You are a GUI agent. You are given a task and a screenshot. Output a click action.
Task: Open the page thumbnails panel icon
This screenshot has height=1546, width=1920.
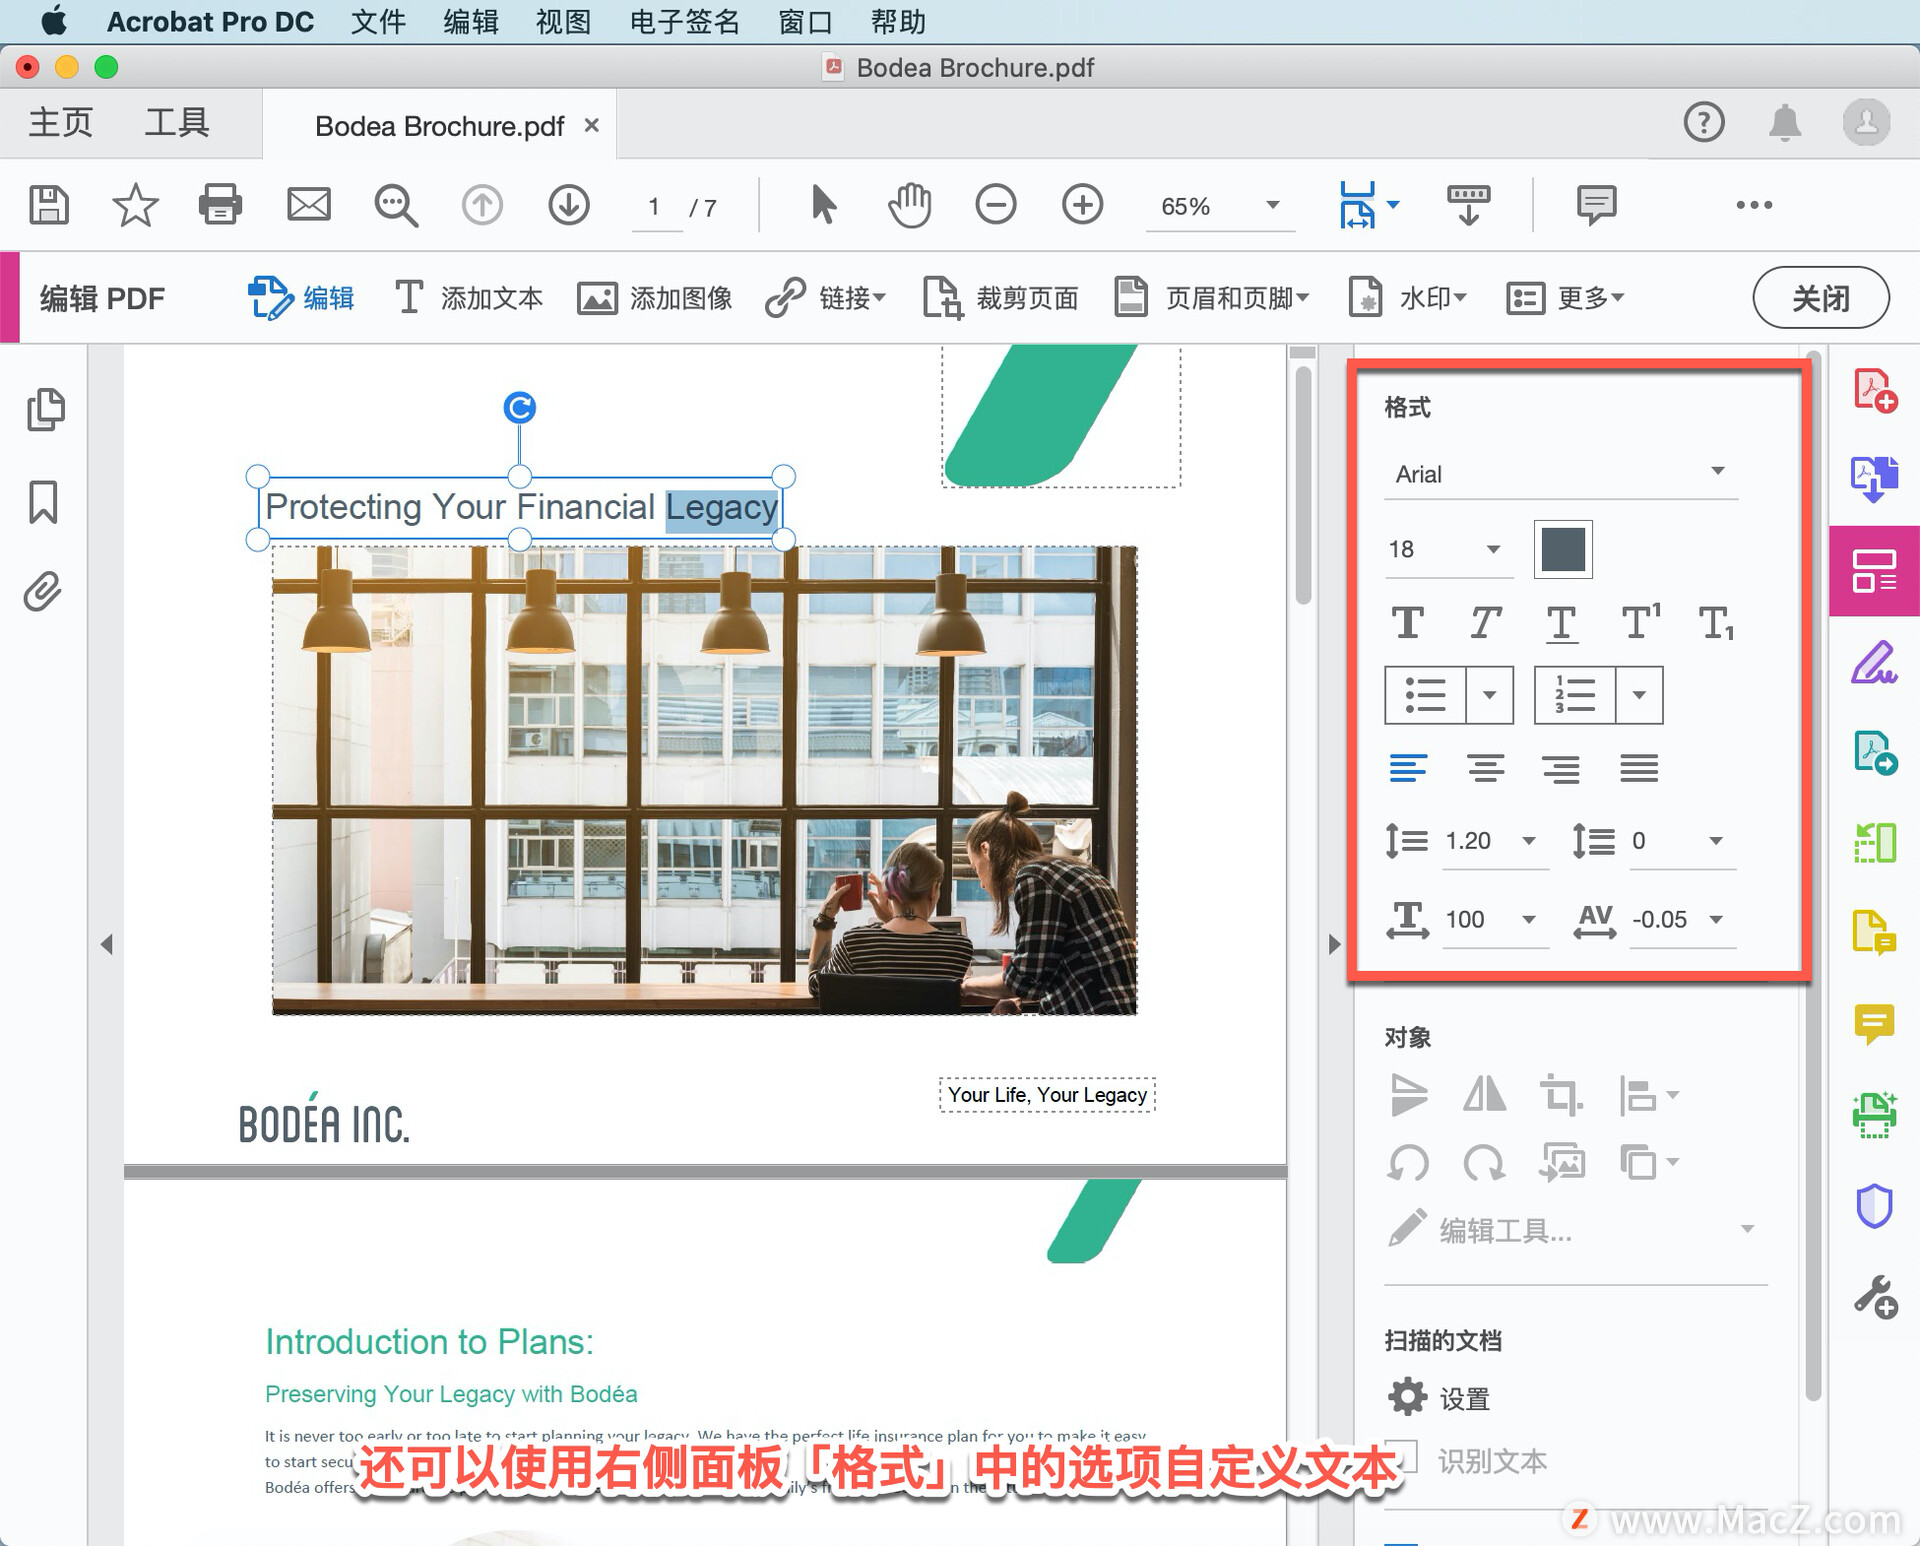pyautogui.click(x=45, y=409)
